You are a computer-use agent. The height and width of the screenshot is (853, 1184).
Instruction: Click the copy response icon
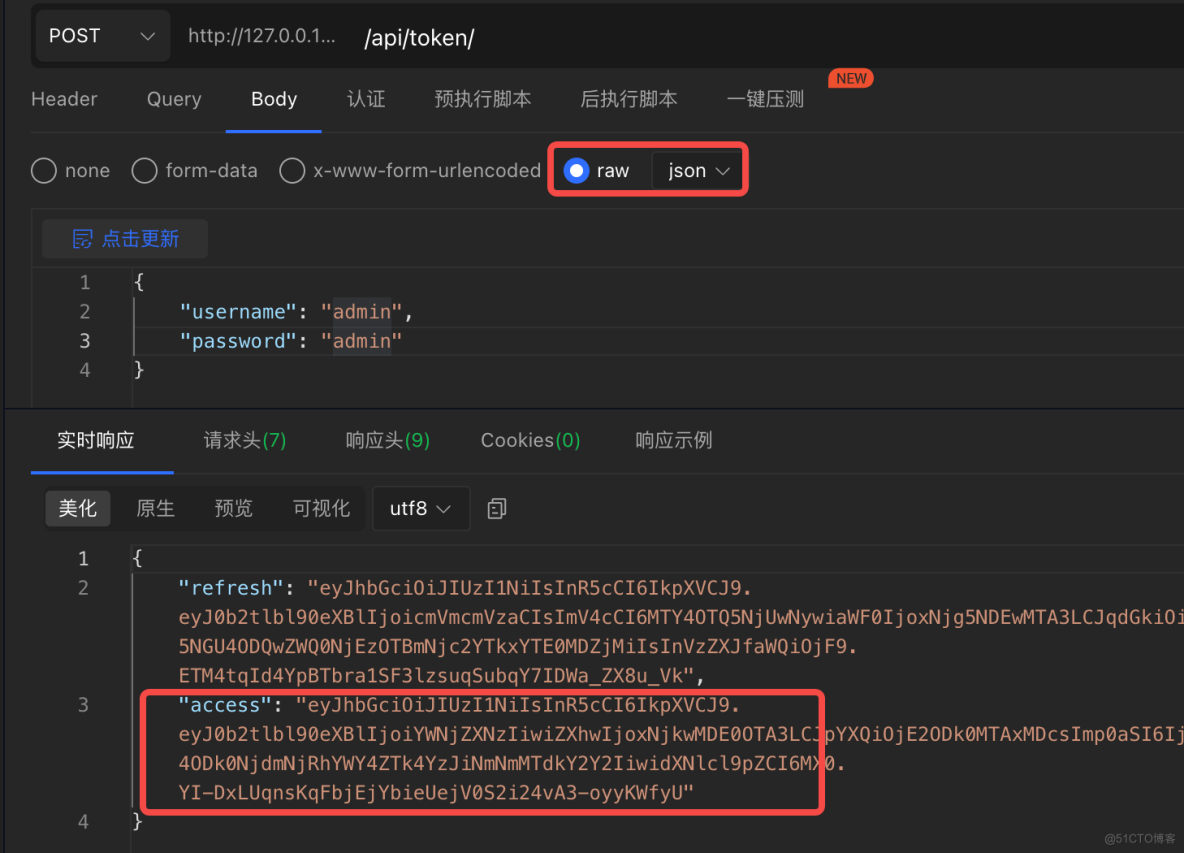497,509
